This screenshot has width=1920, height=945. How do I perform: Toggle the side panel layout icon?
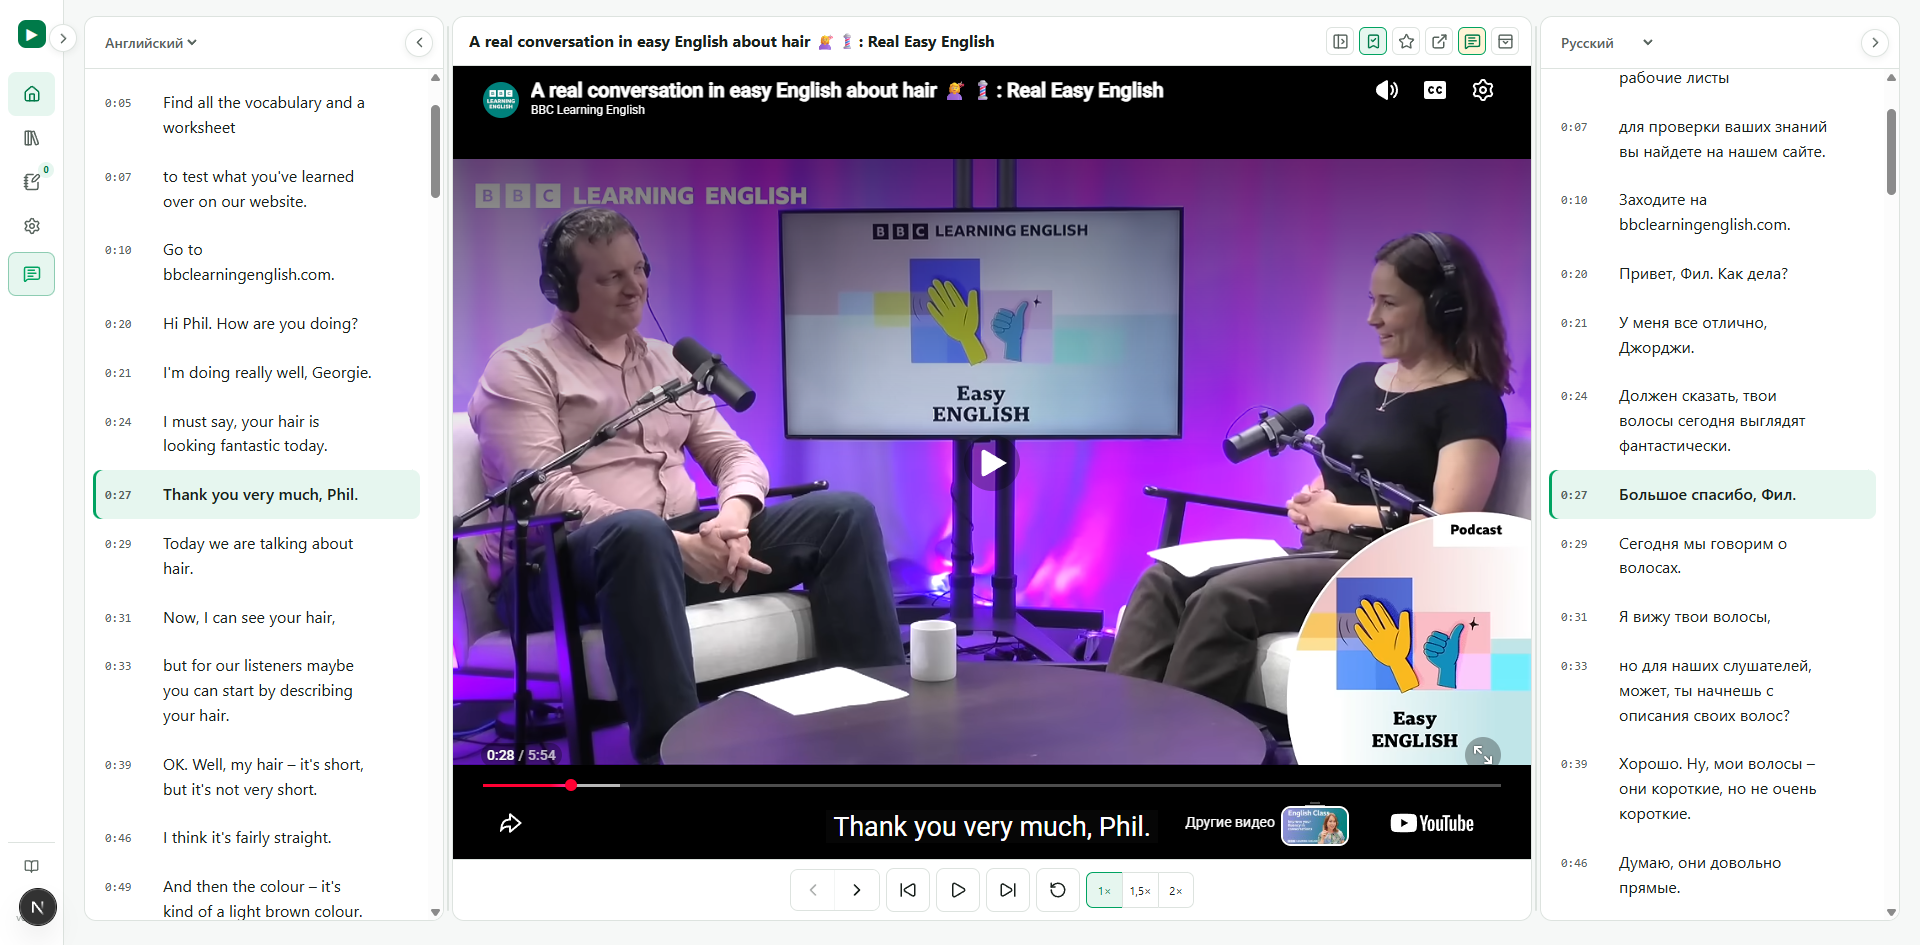(x=1341, y=42)
